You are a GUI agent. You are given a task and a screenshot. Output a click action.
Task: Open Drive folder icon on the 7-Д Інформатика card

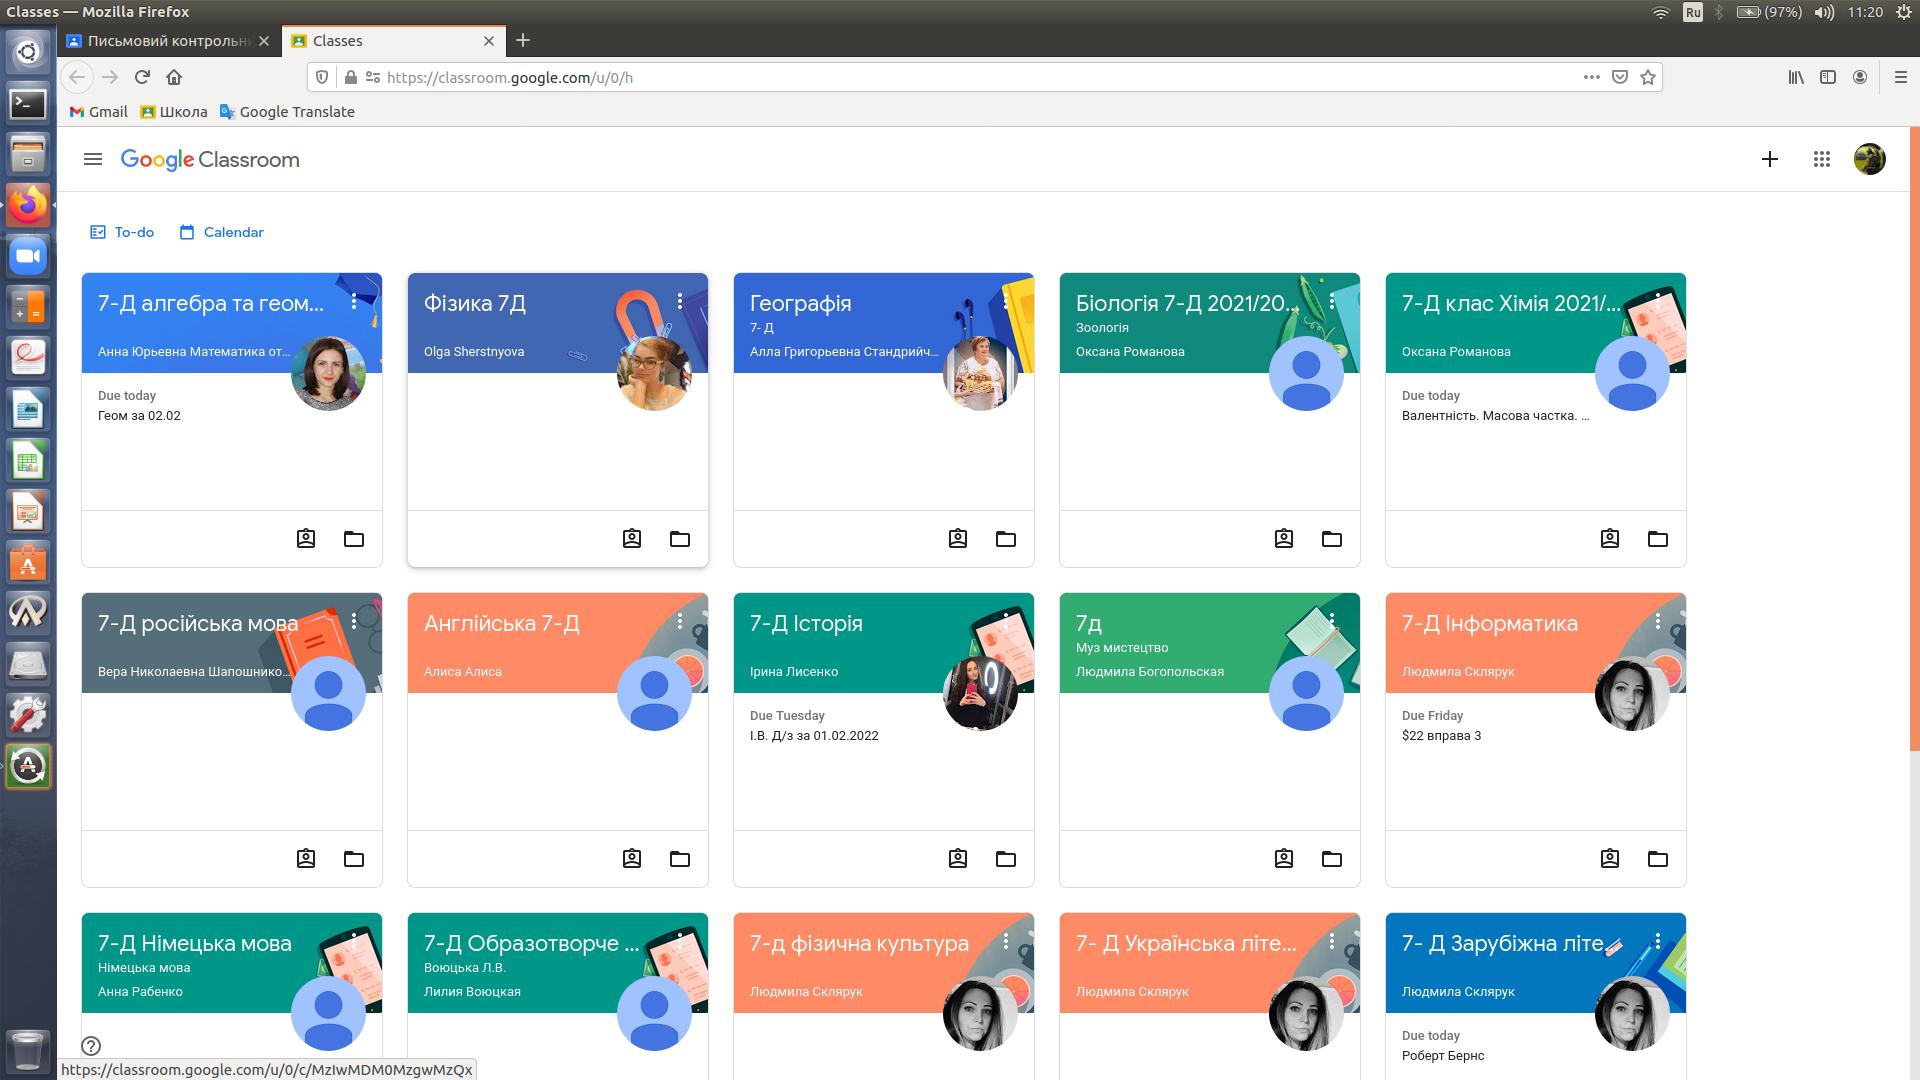point(1657,859)
